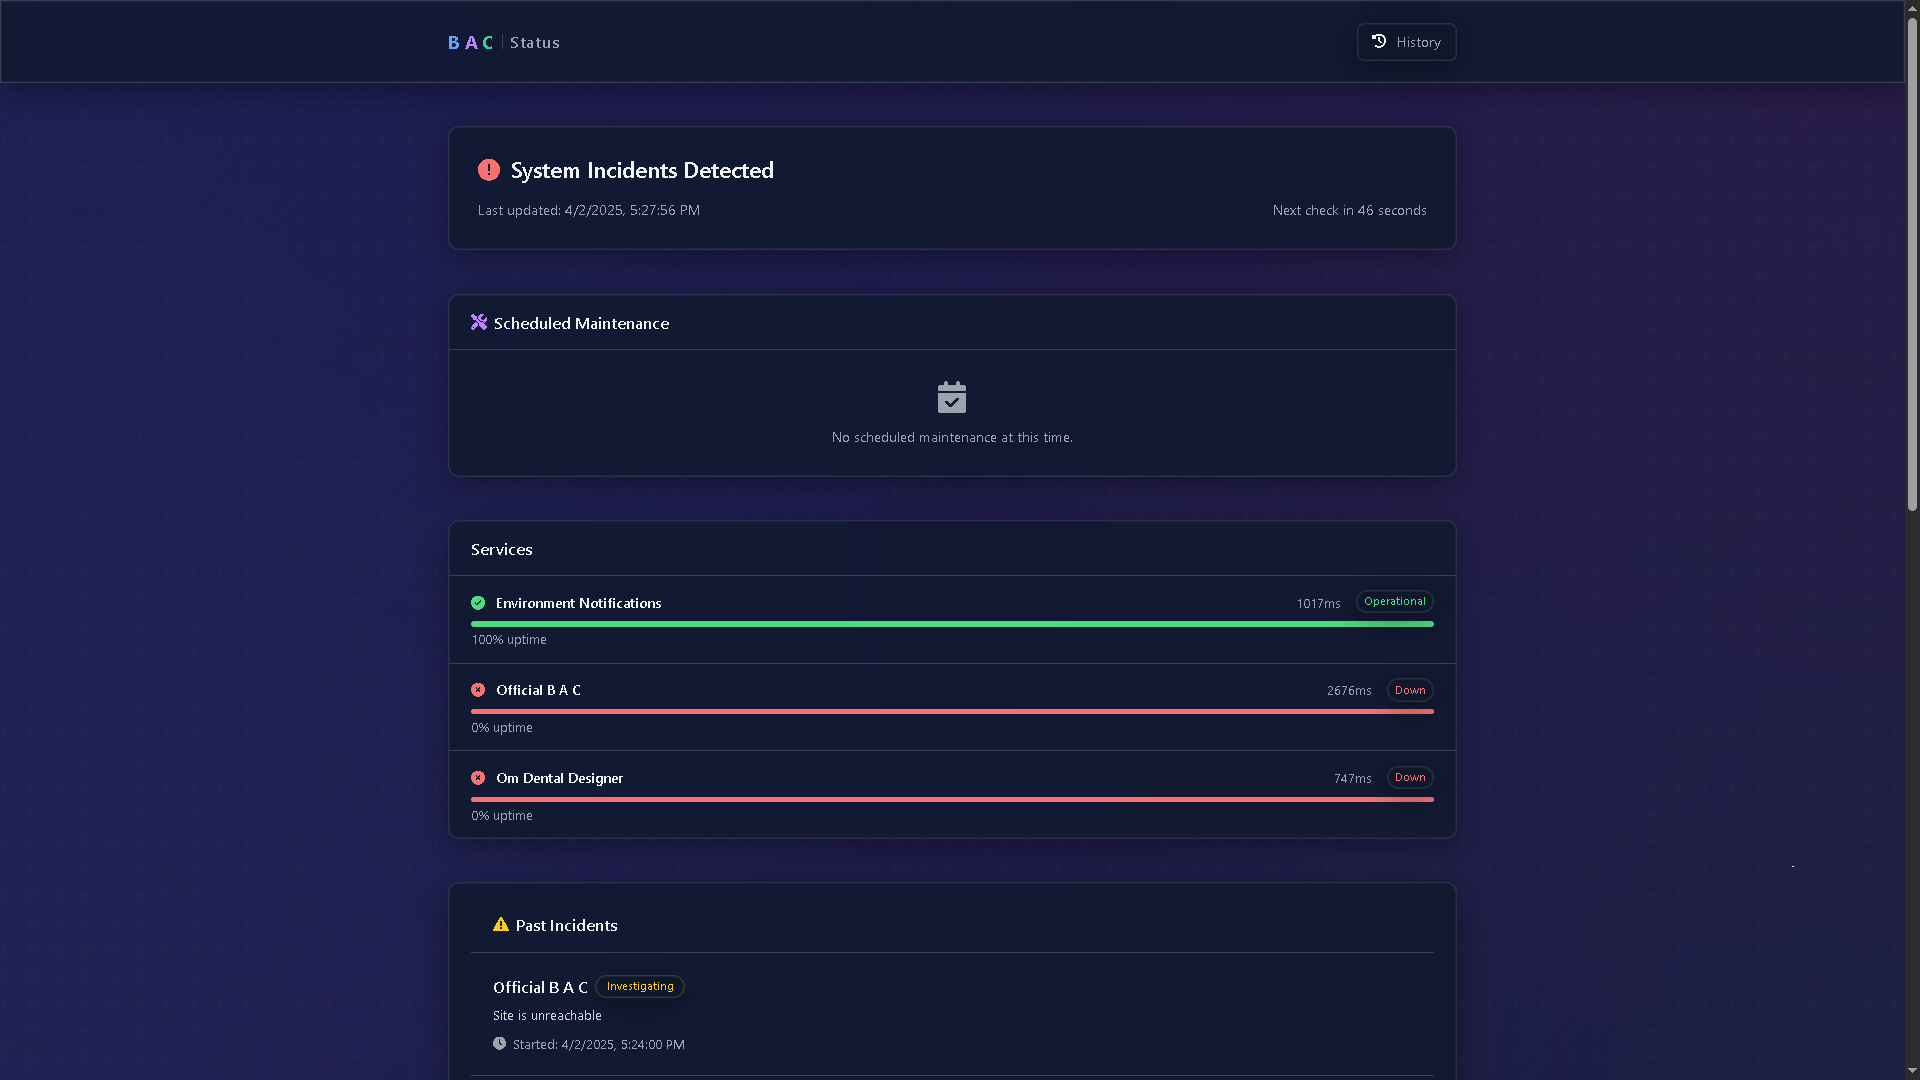Click the red alert icon beside System Incidents Detected
The image size is (1920, 1080).
[489, 170]
